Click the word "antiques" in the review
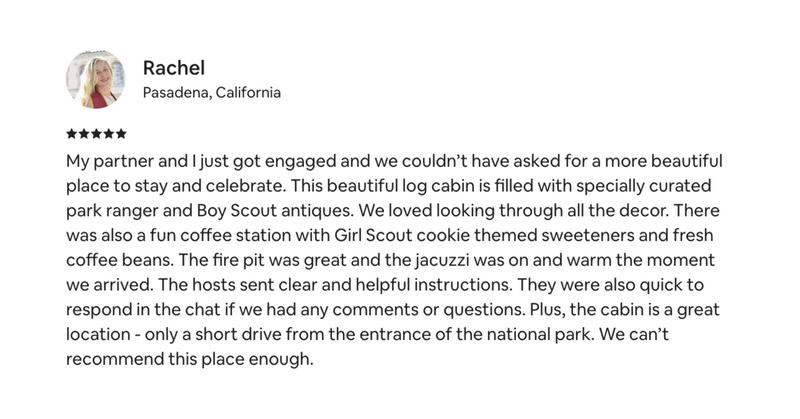 point(317,211)
